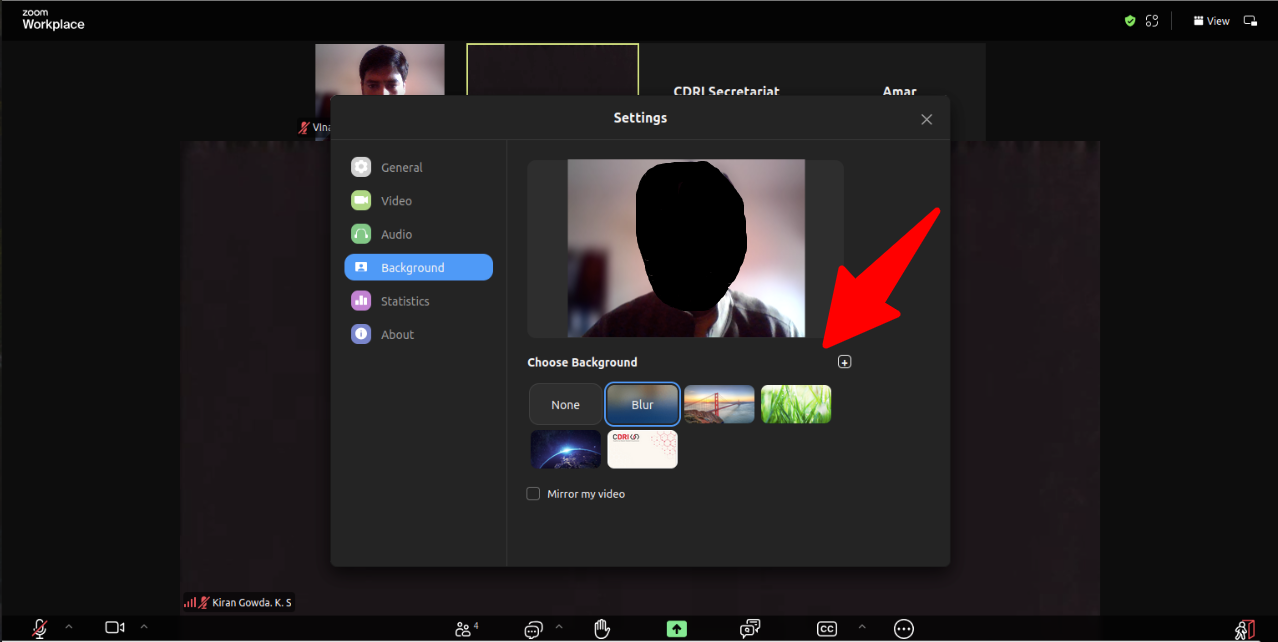This screenshot has height=642, width=1278.
Task: Choose the Earth from space background
Action: [566, 449]
